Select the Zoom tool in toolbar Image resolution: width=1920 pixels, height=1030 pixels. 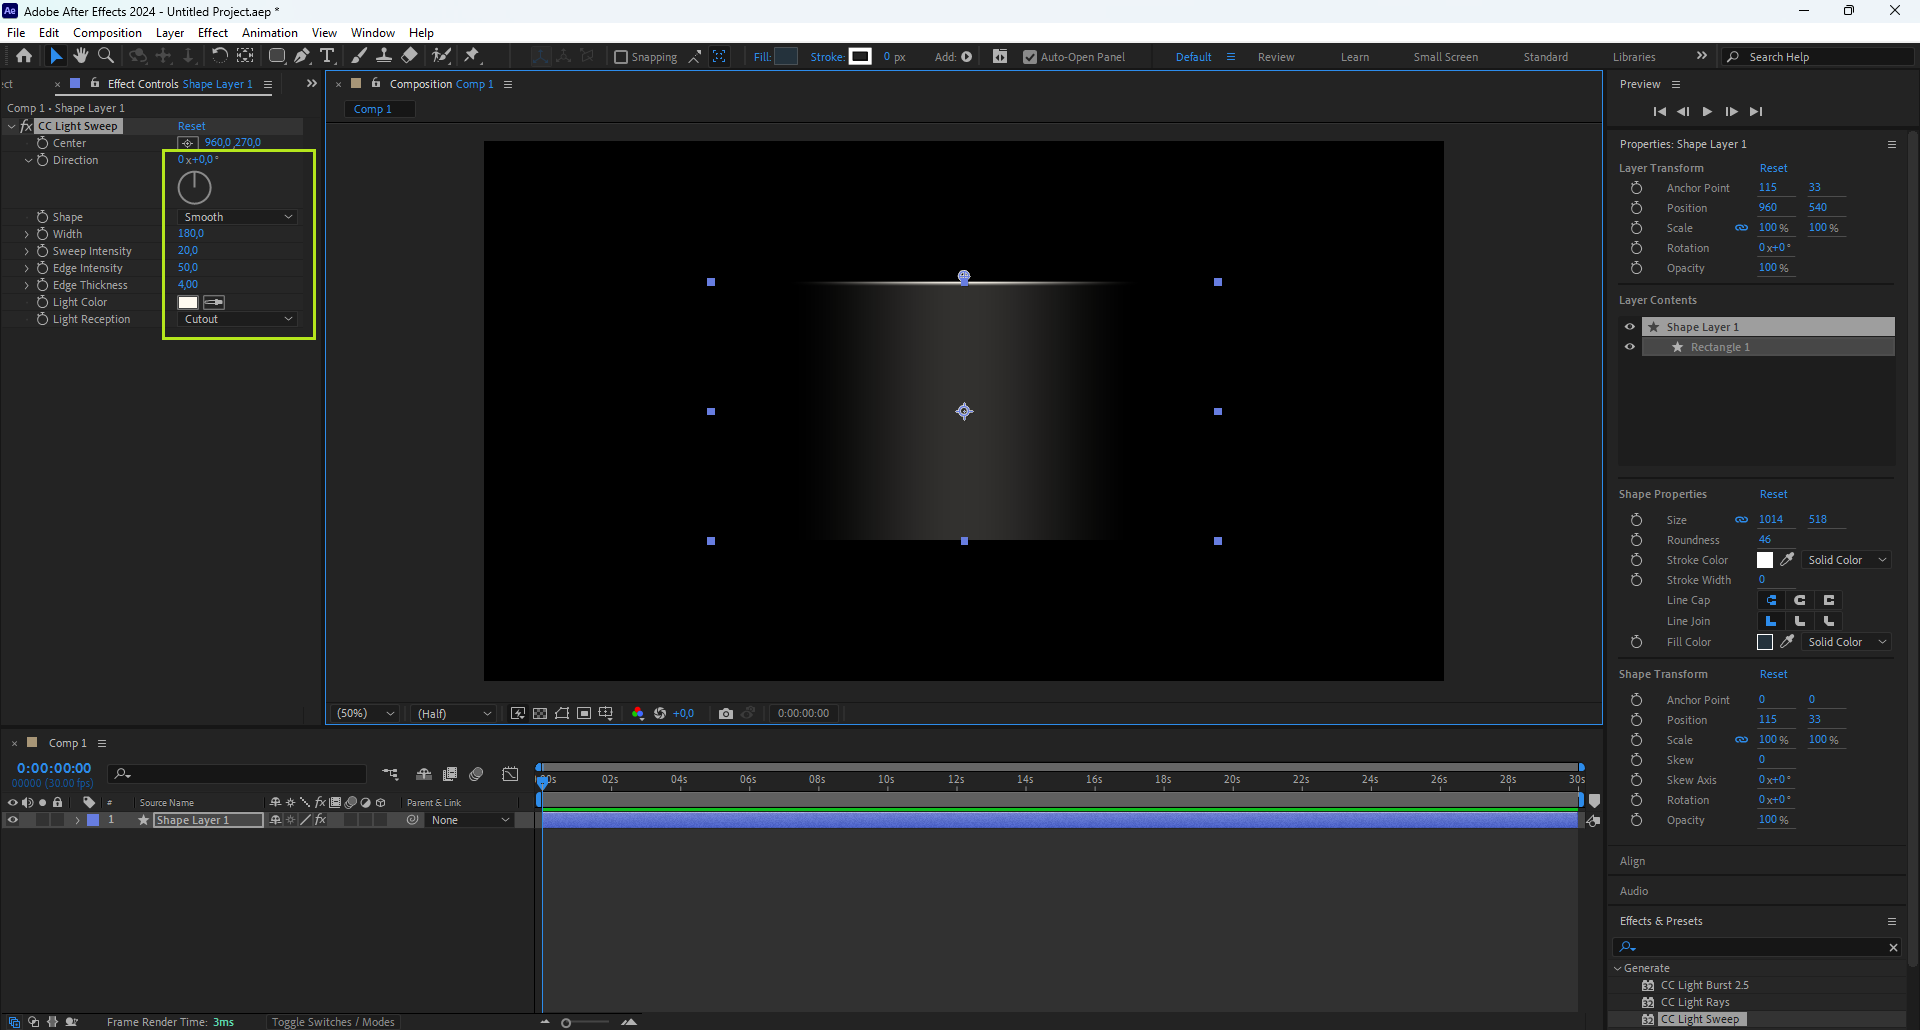click(106, 56)
